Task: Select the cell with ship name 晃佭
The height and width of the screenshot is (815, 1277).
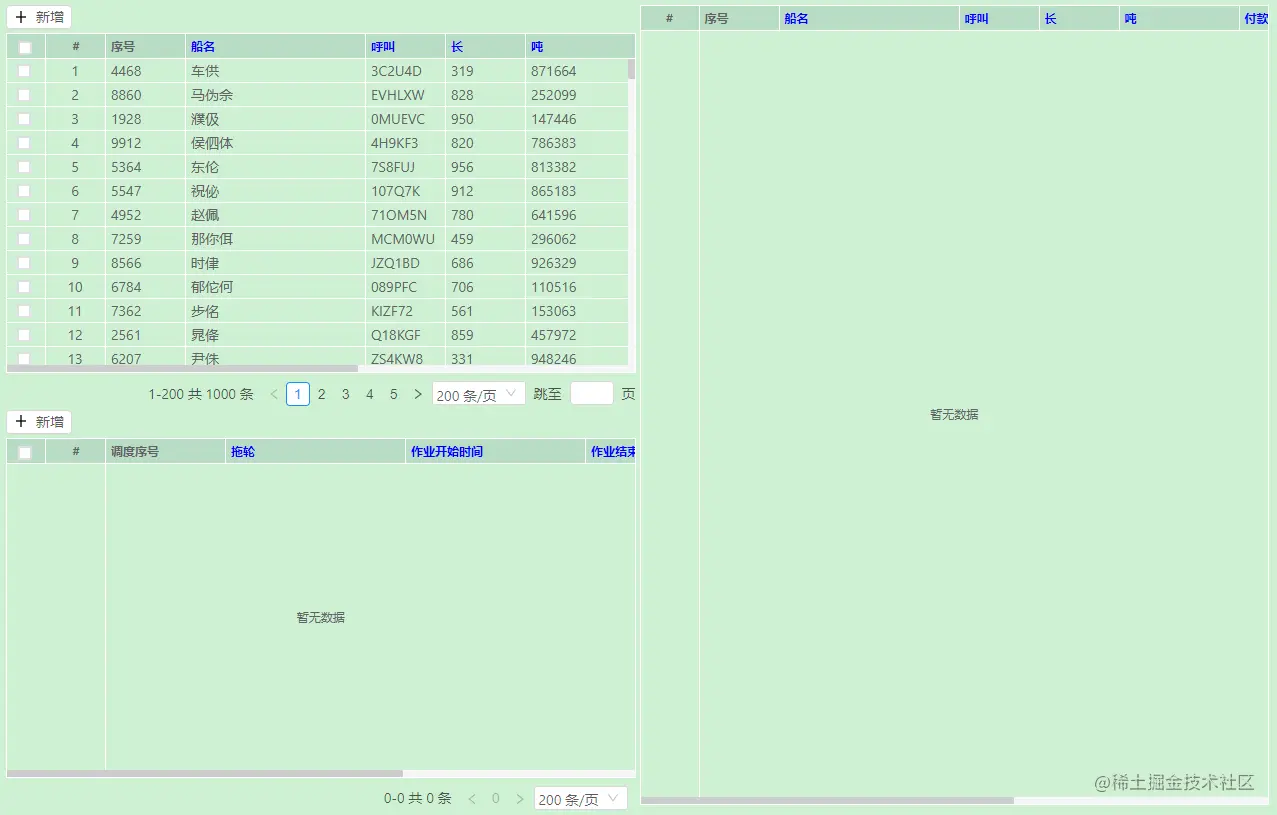Action: coord(276,335)
